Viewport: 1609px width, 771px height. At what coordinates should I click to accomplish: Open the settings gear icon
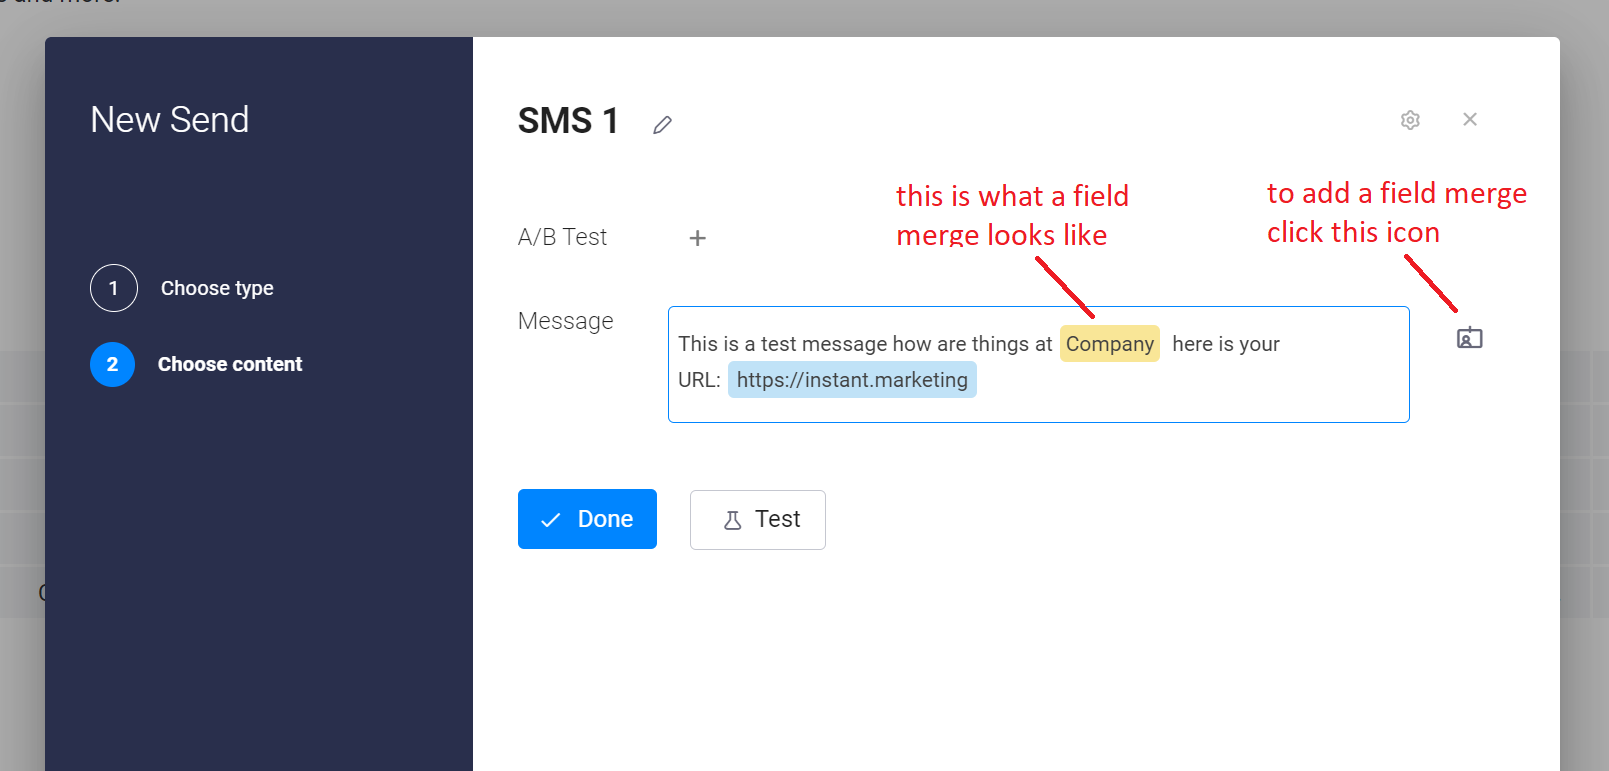tap(1410, 120)
